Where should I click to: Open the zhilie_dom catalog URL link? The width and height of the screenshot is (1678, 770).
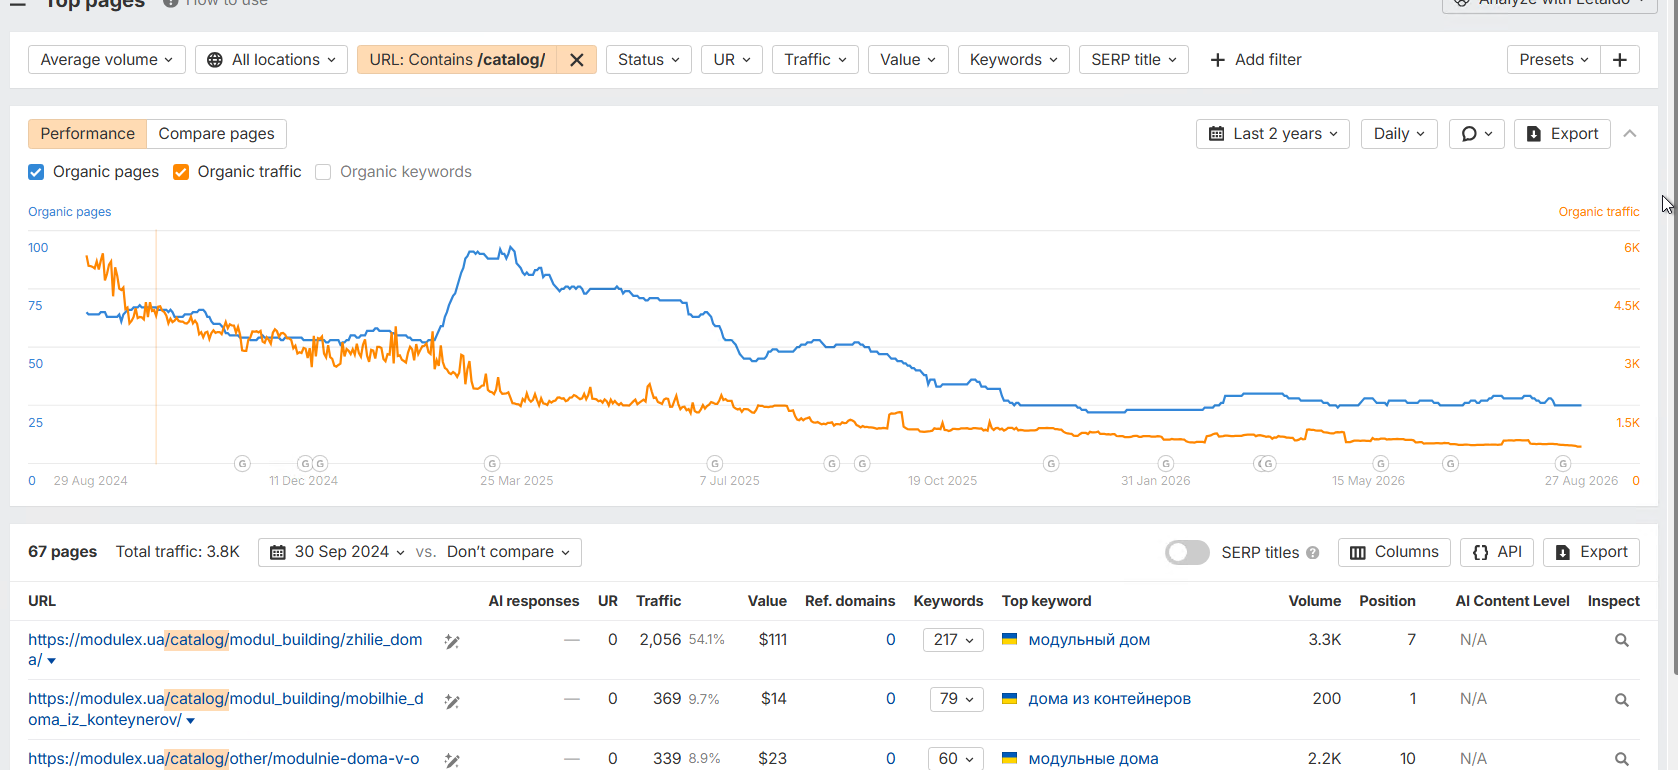click(x=225, y=650)
